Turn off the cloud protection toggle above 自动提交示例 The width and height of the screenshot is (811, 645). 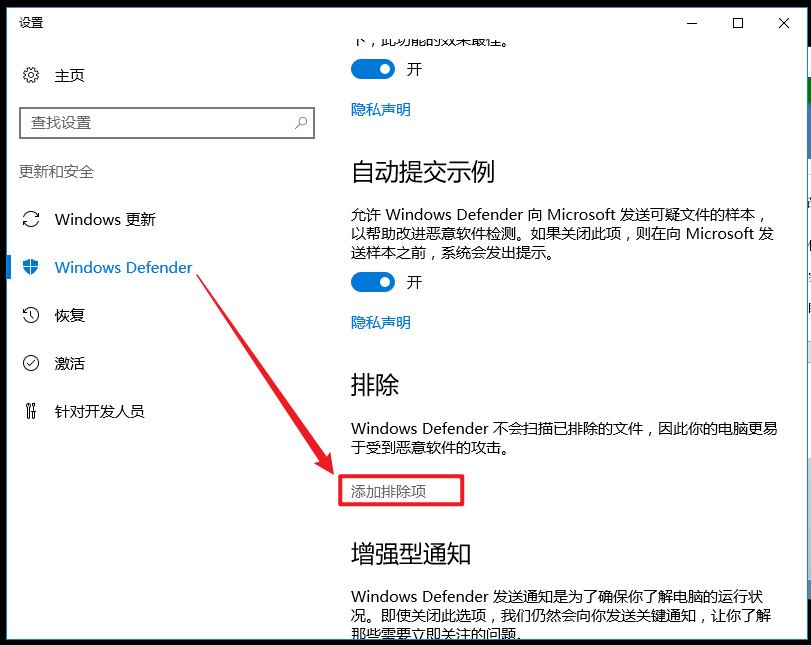[373, 69]
